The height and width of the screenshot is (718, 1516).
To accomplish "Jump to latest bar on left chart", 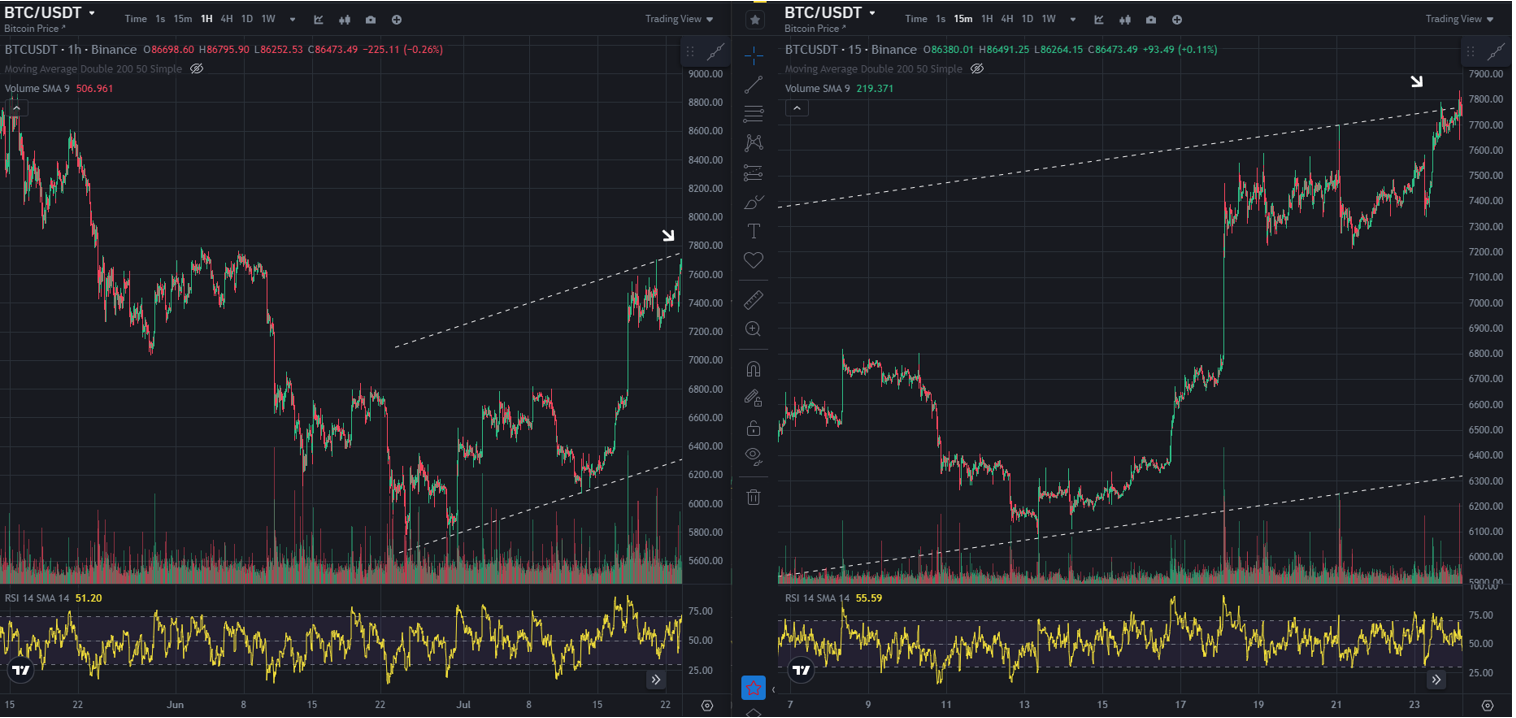I will click(656, 679).
